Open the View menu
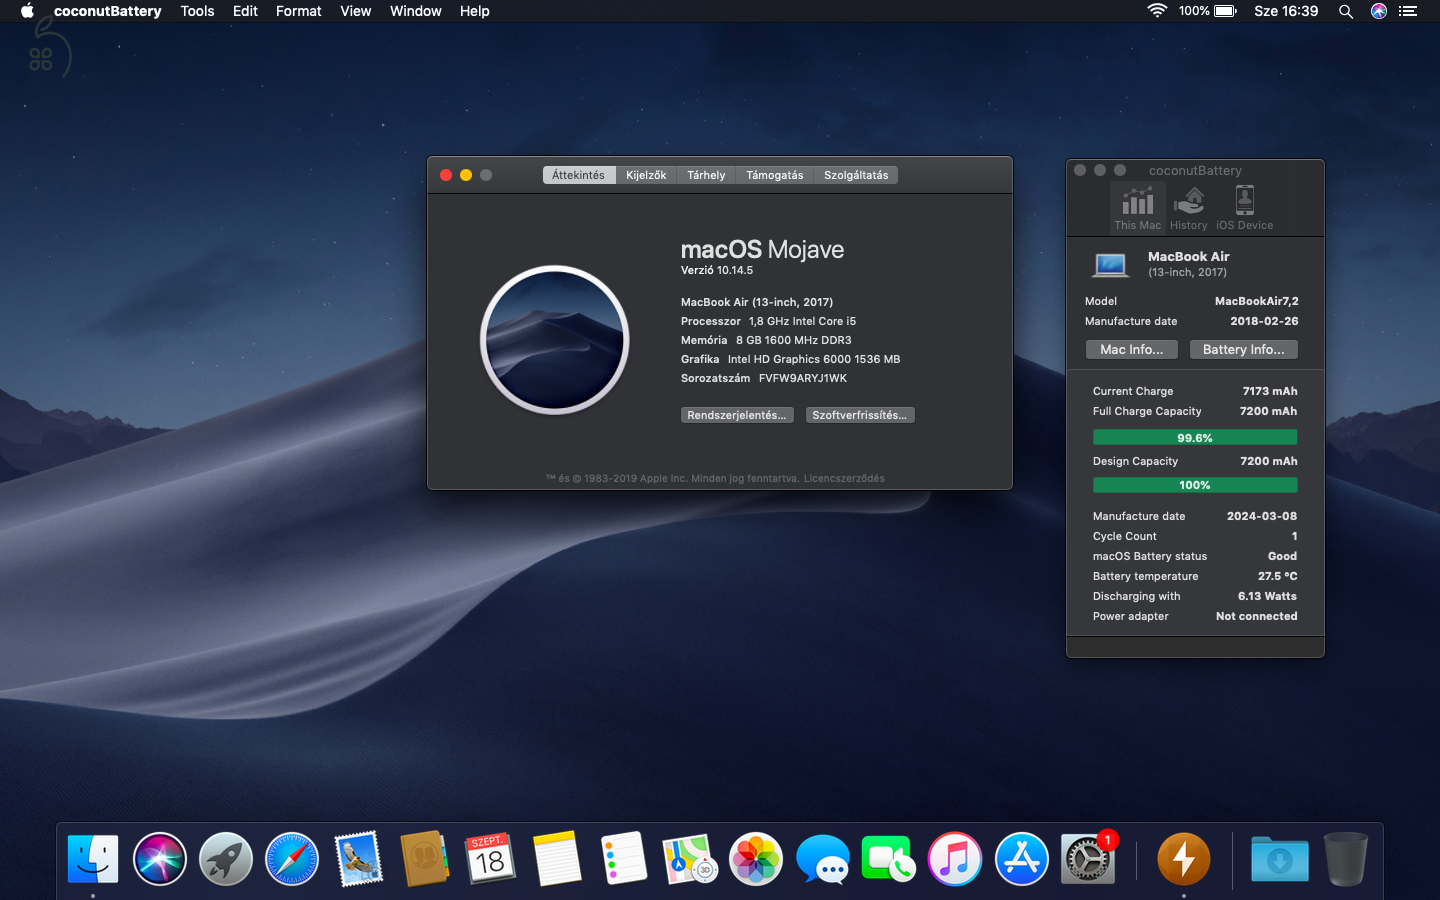The width and height of the screenshot is (1440, 900). point(355,11)
